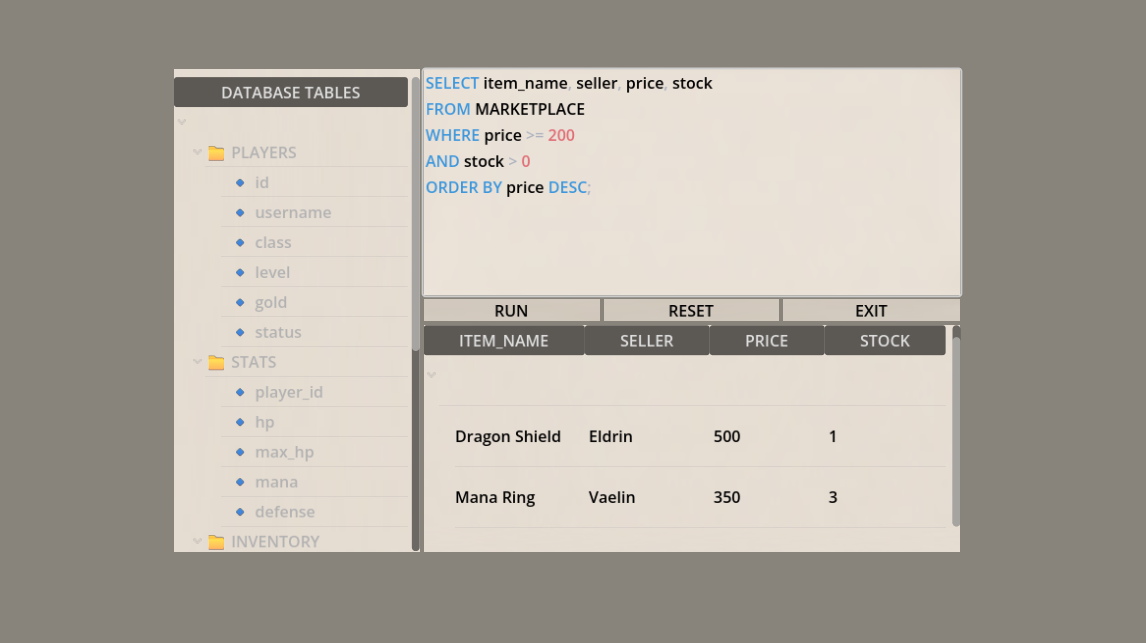Select the STATS table label
Image resolution: width=1146 pixels, height=643 pixels.
click(254, 362)
